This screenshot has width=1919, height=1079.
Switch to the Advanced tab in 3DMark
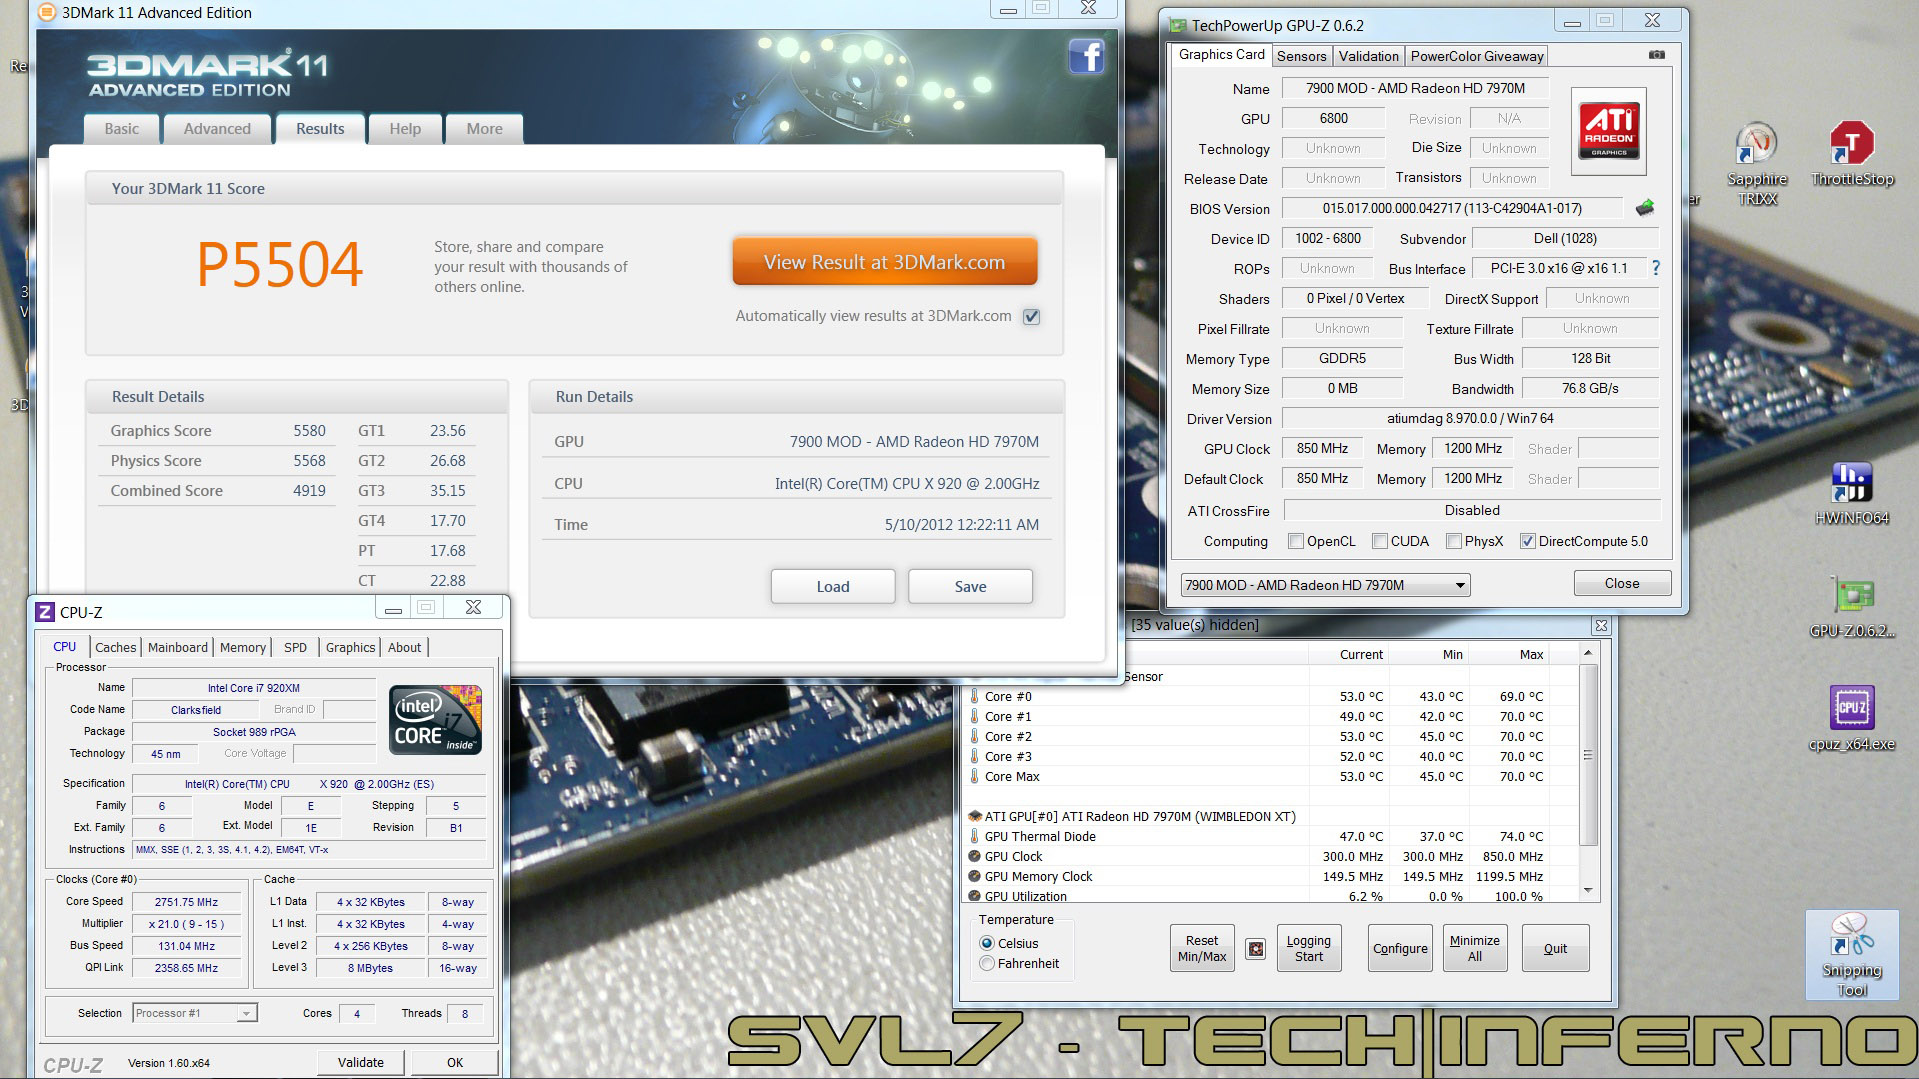pos(217,129)
